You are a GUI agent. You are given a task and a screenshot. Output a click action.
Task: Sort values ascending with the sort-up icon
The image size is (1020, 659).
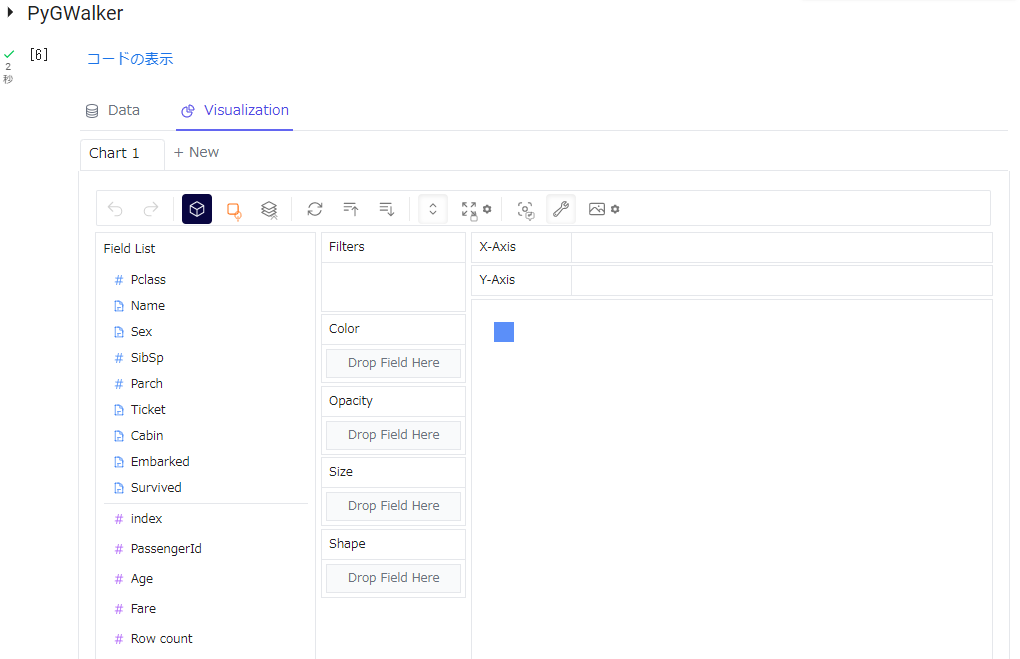(351, 209)
